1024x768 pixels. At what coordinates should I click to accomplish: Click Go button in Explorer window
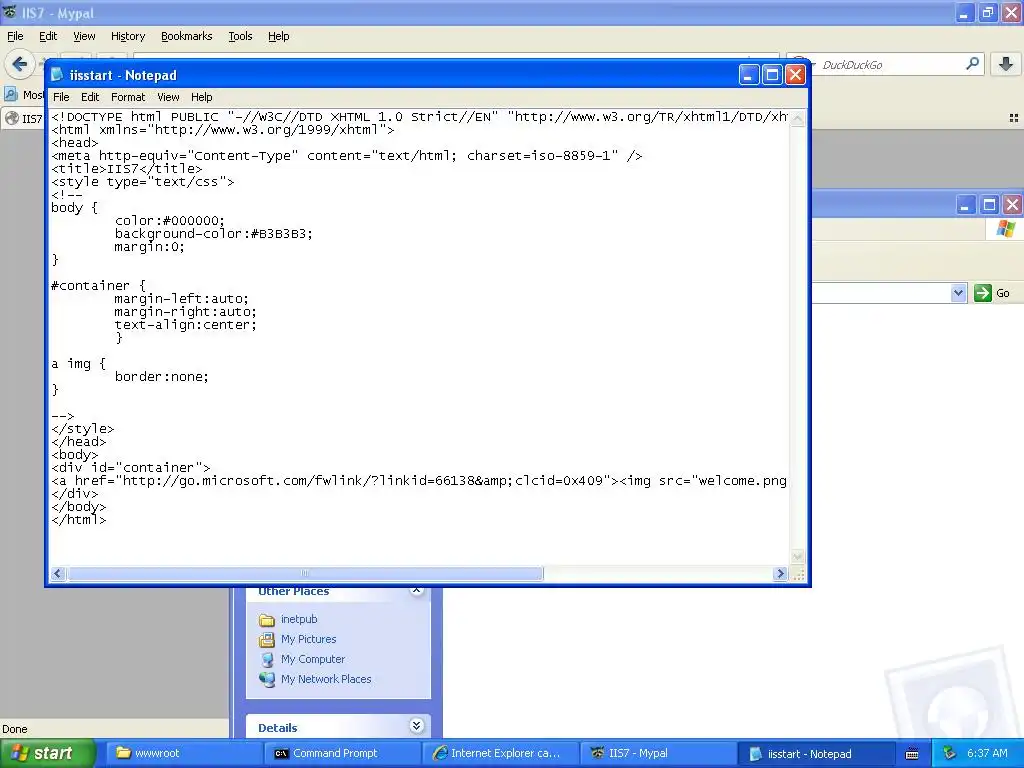pos(992,293)
